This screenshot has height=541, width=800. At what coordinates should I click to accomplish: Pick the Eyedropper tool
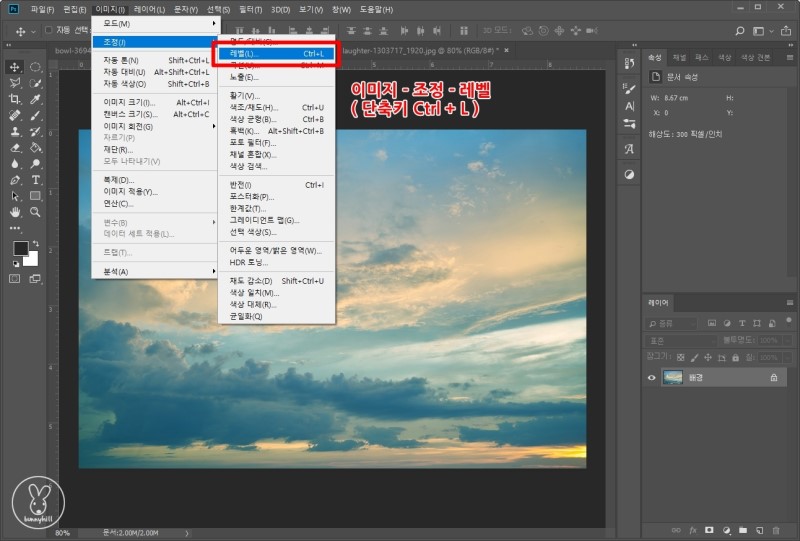click(35, 99)
